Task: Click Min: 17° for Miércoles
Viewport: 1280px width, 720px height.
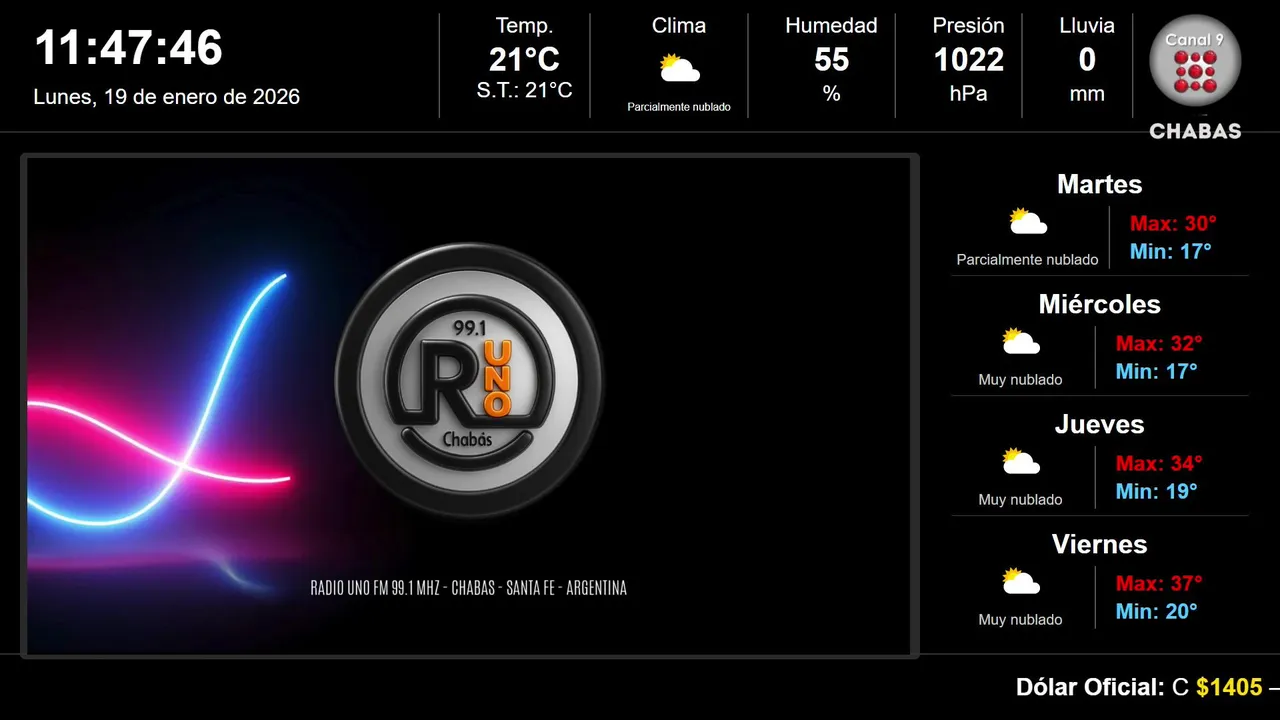Action: point(1156,372)
